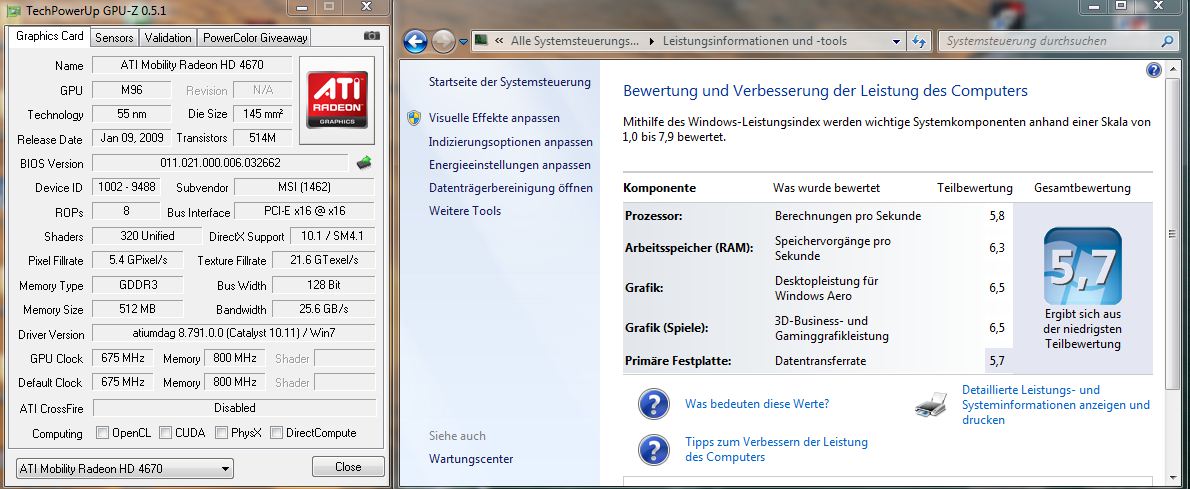Open Weitere Tools link
The width and height of the screenshot is (1190, 489).
coord(465,211)
